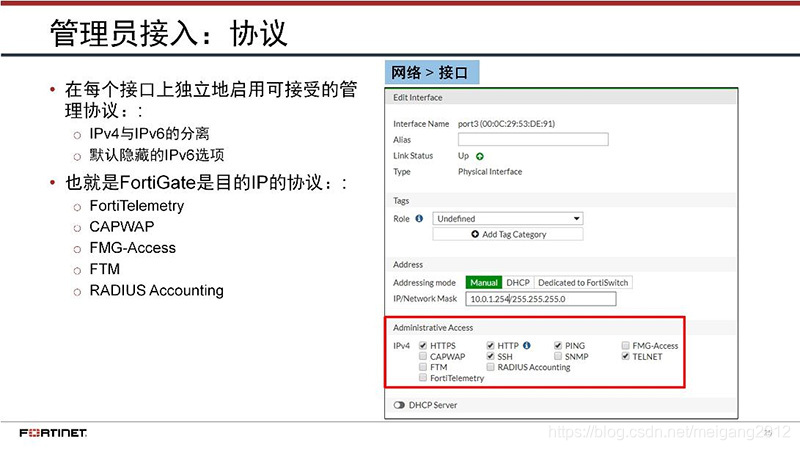Enable the FTM checkbox
800x450 pixels.
[423, 367]
